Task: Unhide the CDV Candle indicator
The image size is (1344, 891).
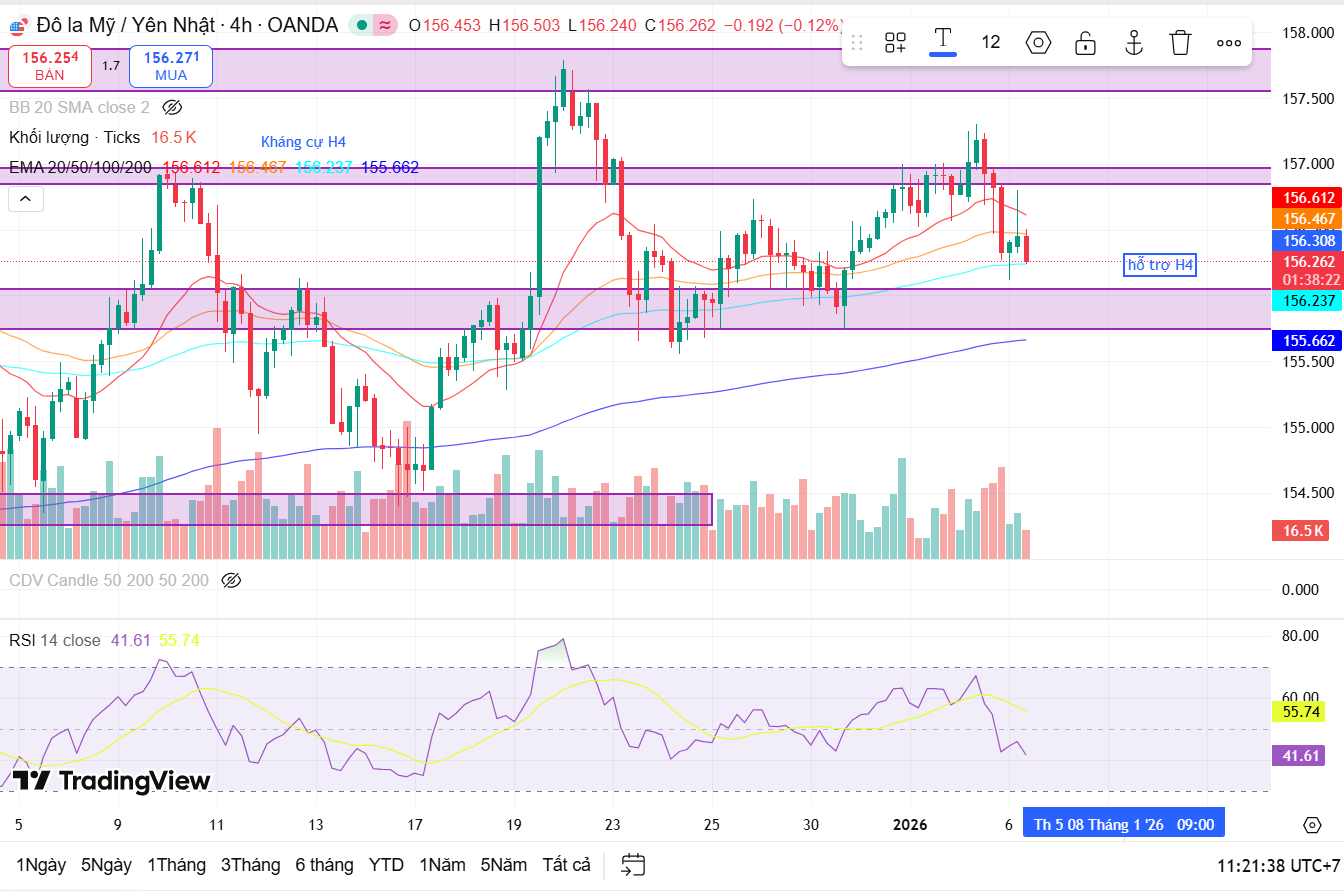Action: click(232, 580)
